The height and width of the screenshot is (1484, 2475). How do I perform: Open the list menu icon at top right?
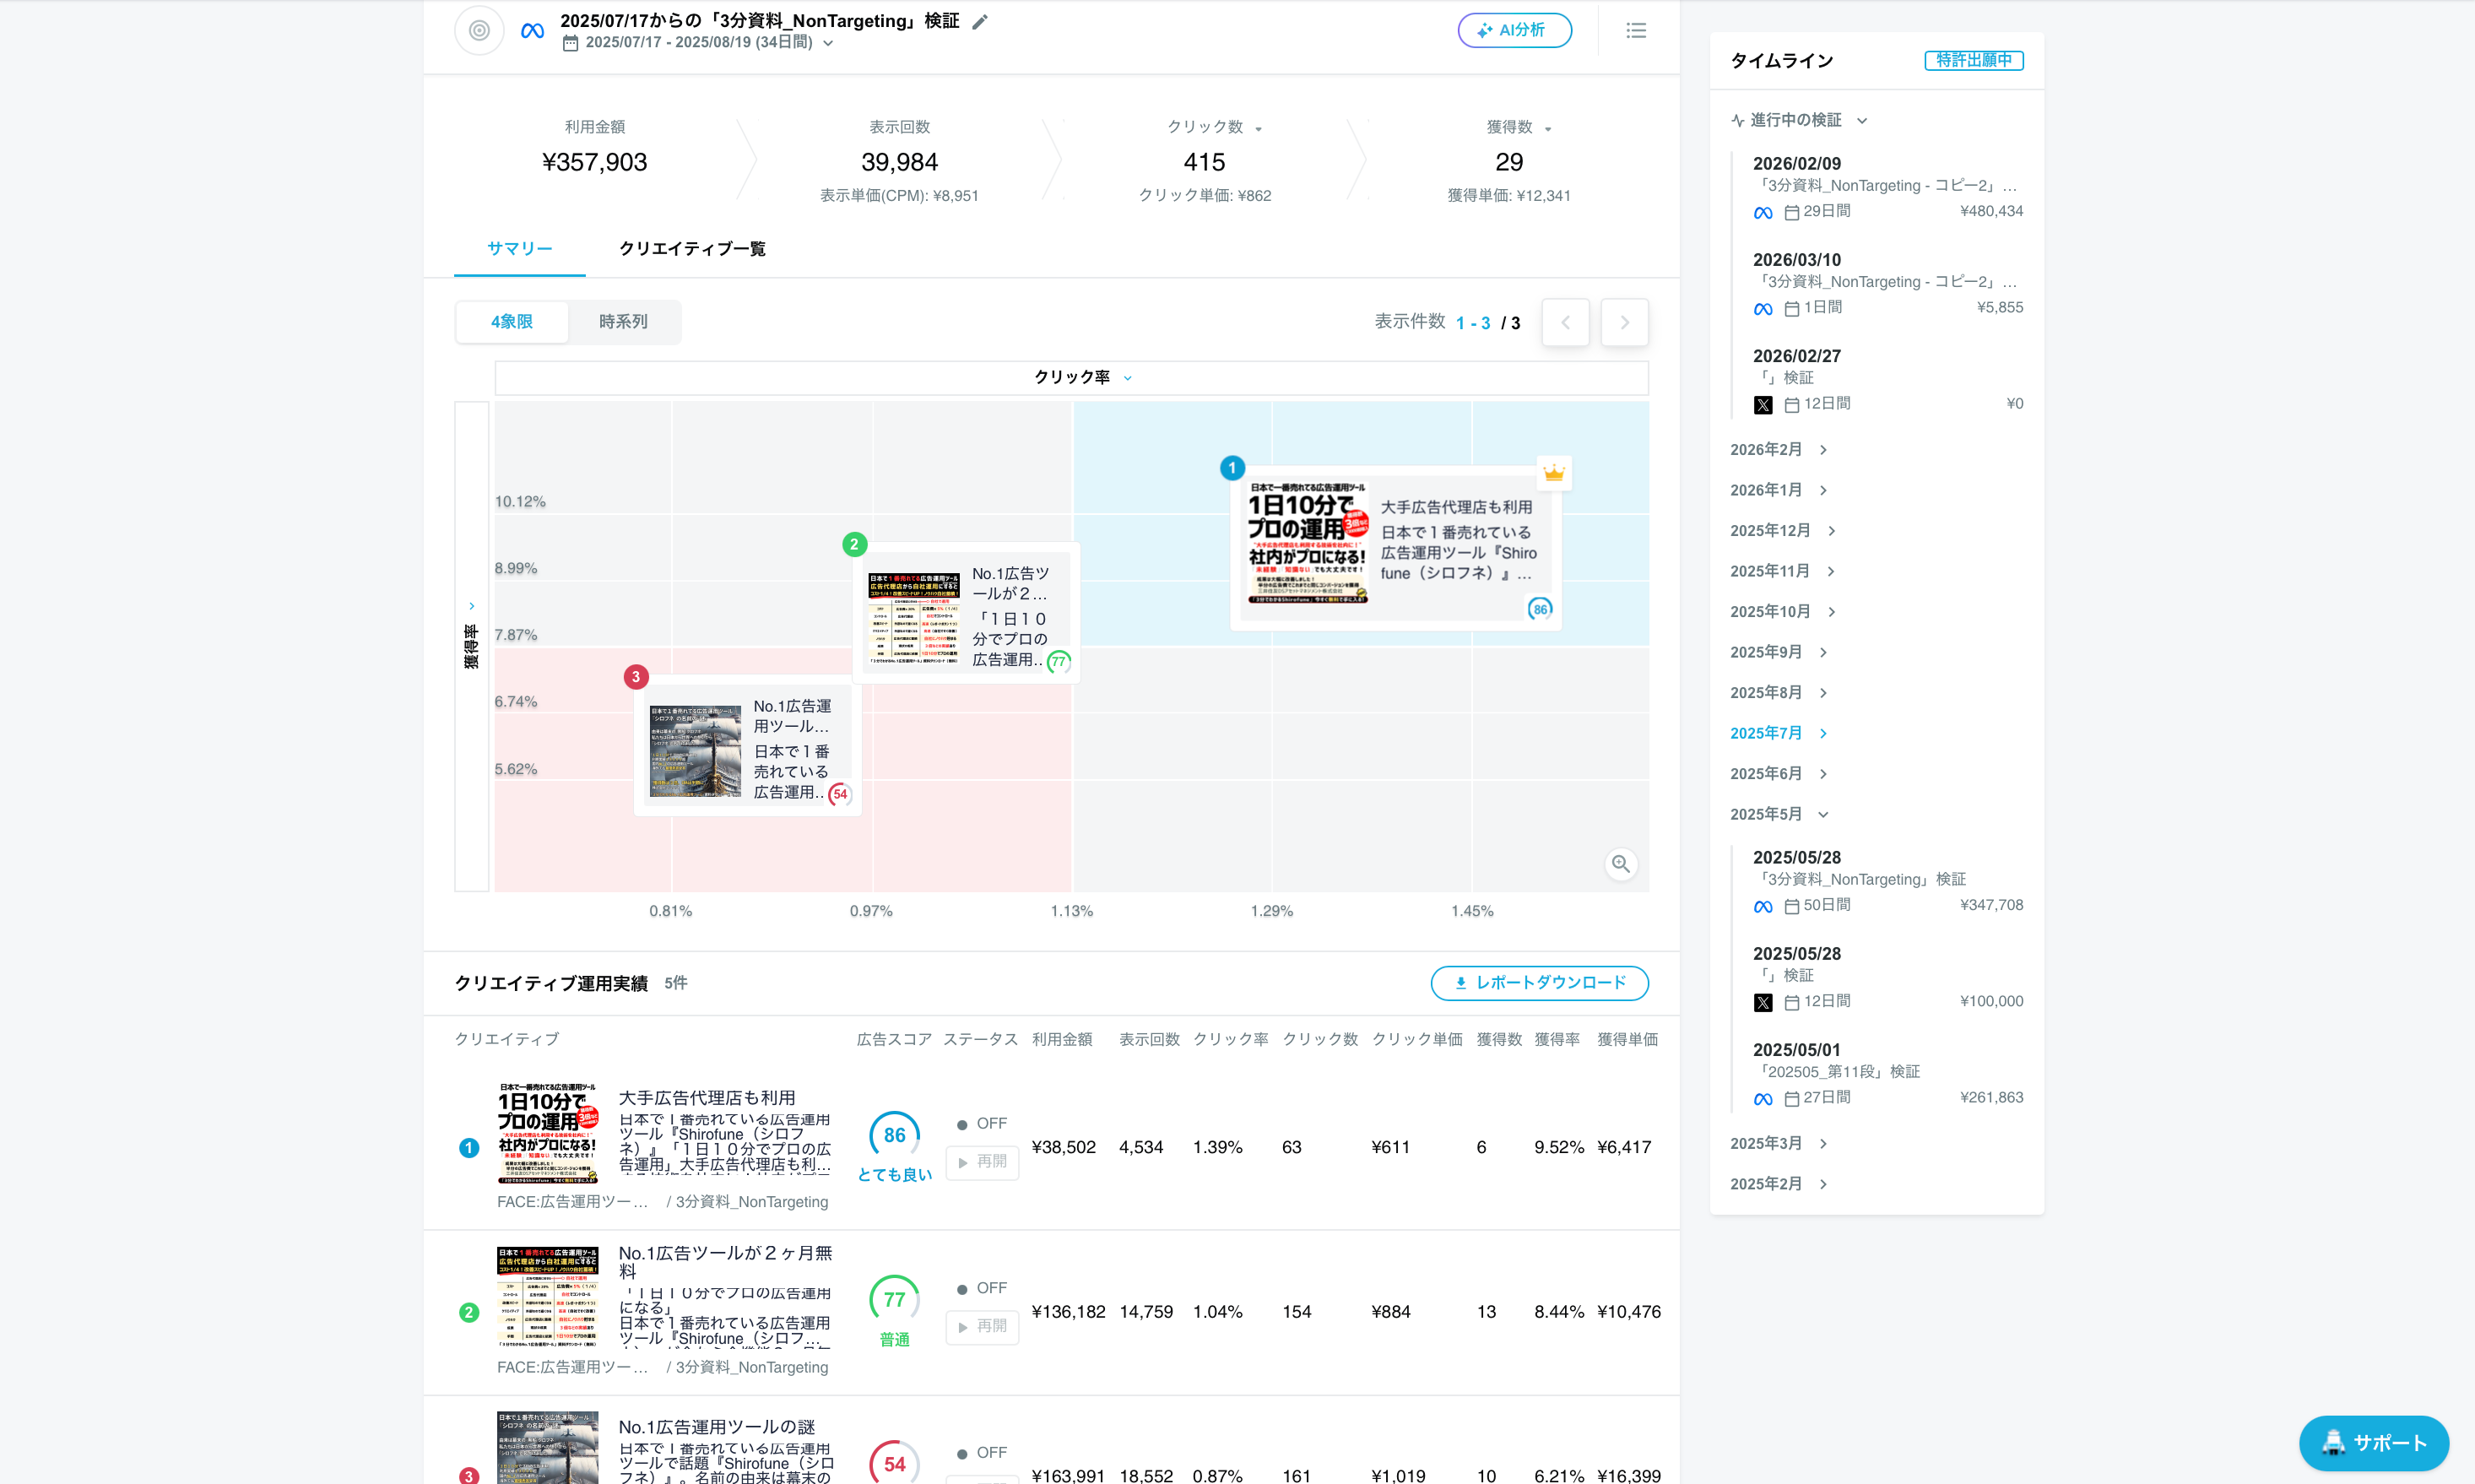(x=1636, y=30)
